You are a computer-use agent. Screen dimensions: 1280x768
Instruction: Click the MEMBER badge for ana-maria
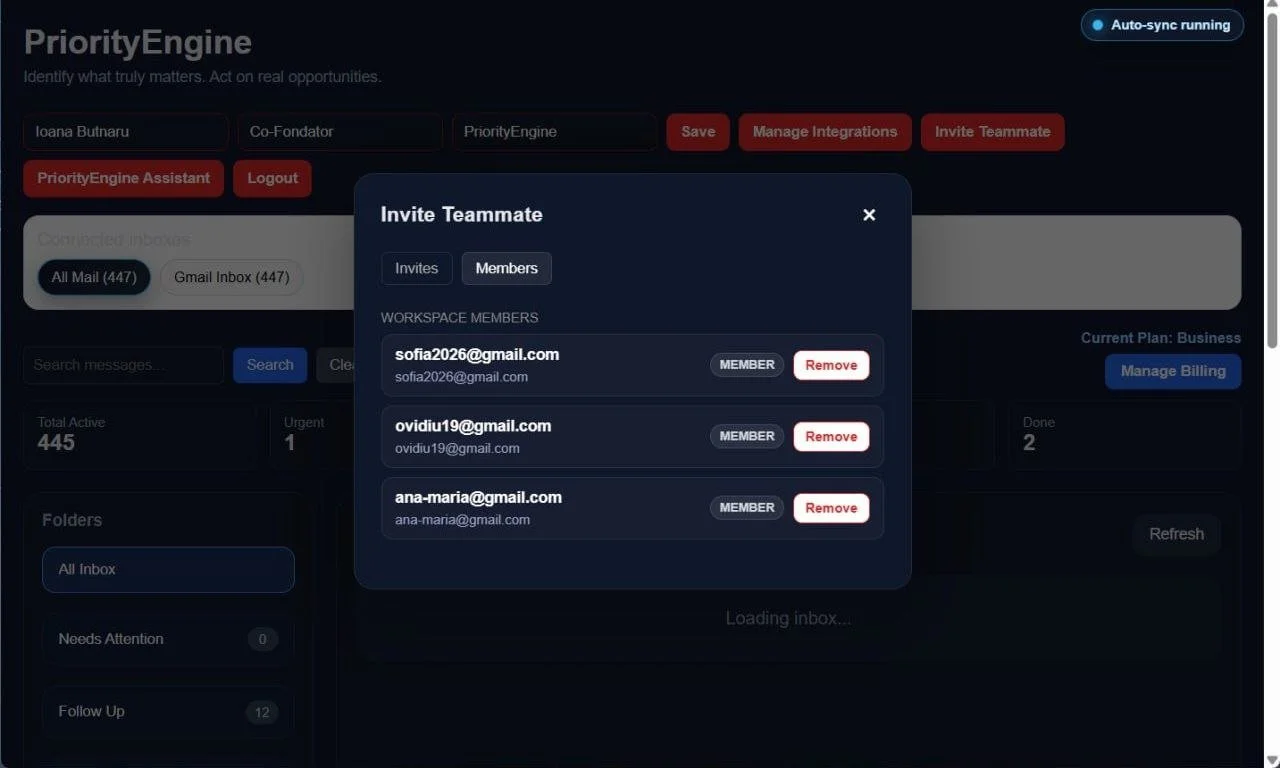[x=747, y=508]
